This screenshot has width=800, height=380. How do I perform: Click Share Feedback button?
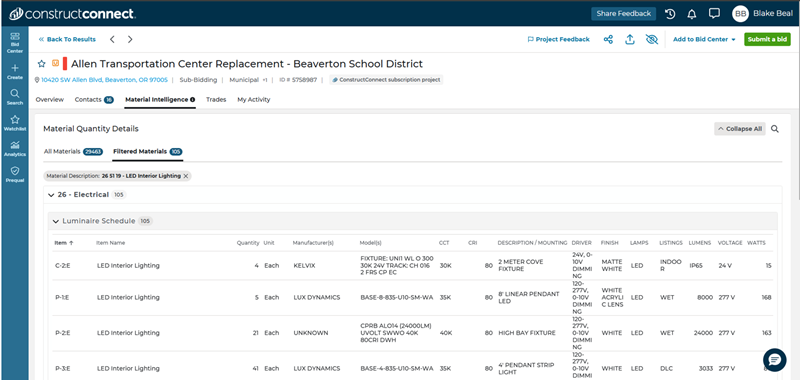click(623, 14)
